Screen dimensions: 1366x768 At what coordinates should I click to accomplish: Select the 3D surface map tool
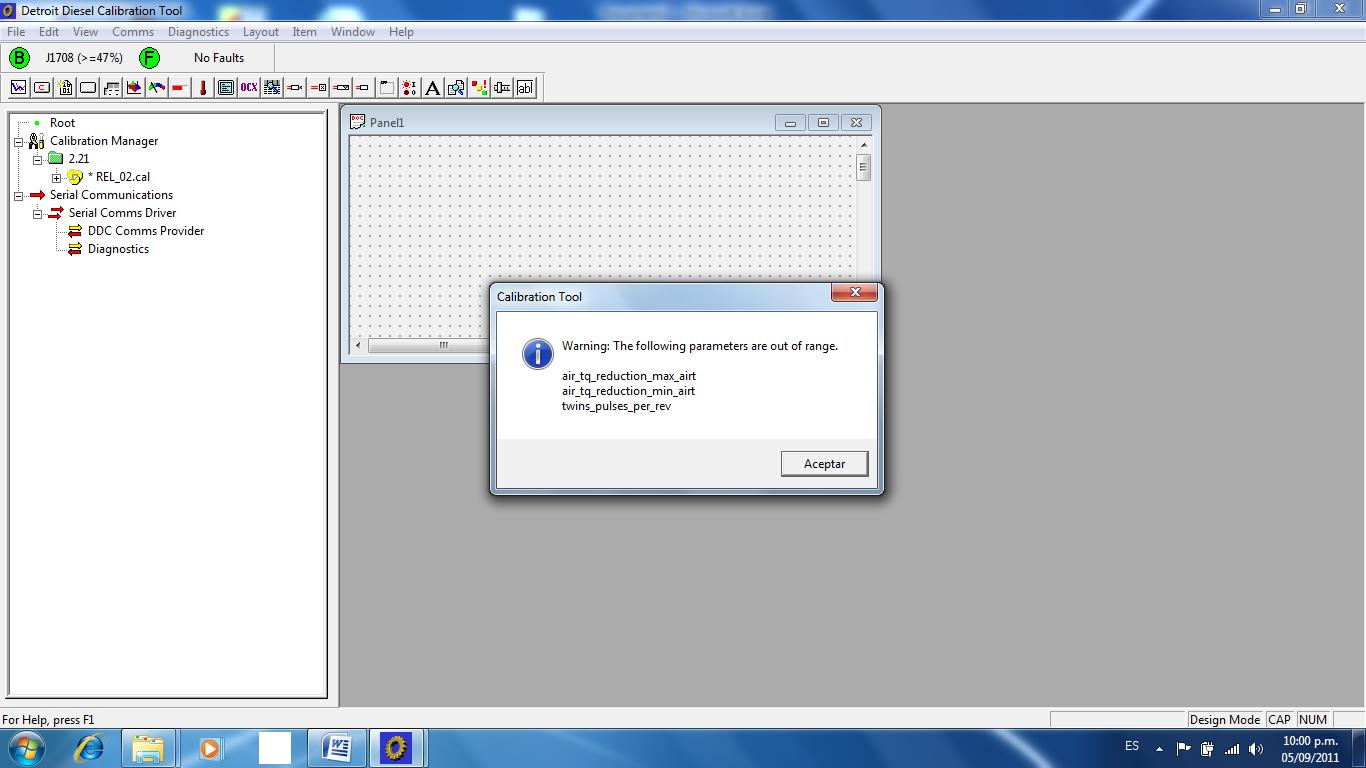tap(134, 88)
